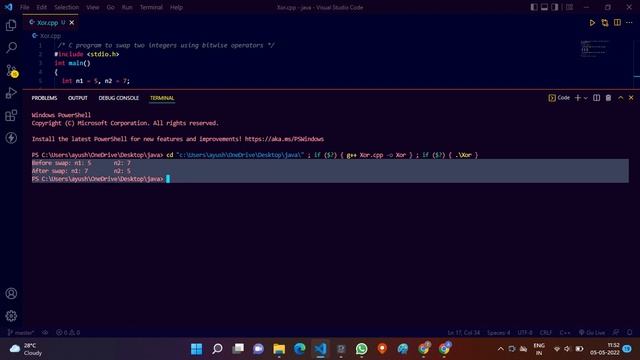Open the View menu
This screenshot has height=360, width=640.
pos(93,7)
